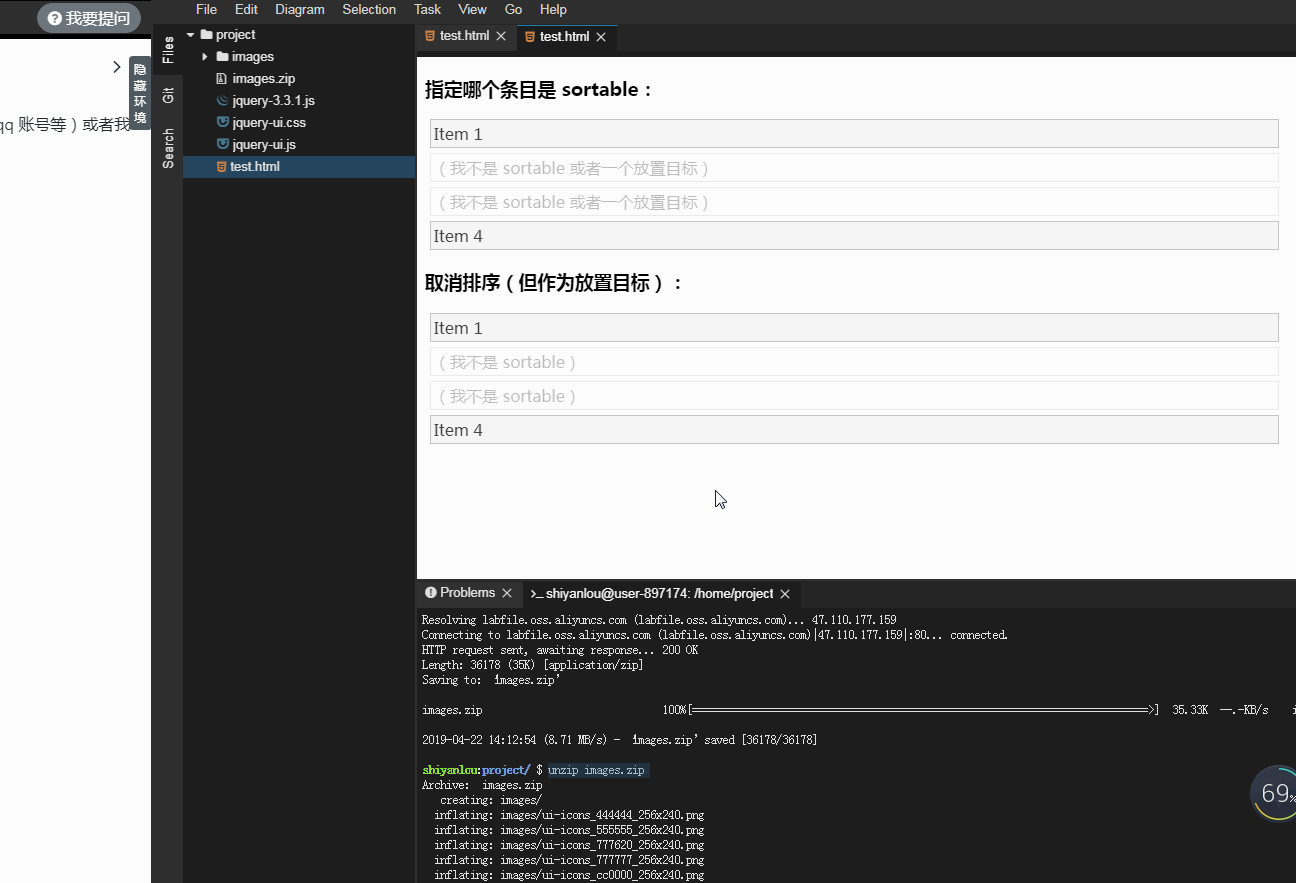Image resolution: width=1296 pixels, height=883 pixels.
Task: Switch to the first test.html editor tab
Action: [x=465, y=36]
